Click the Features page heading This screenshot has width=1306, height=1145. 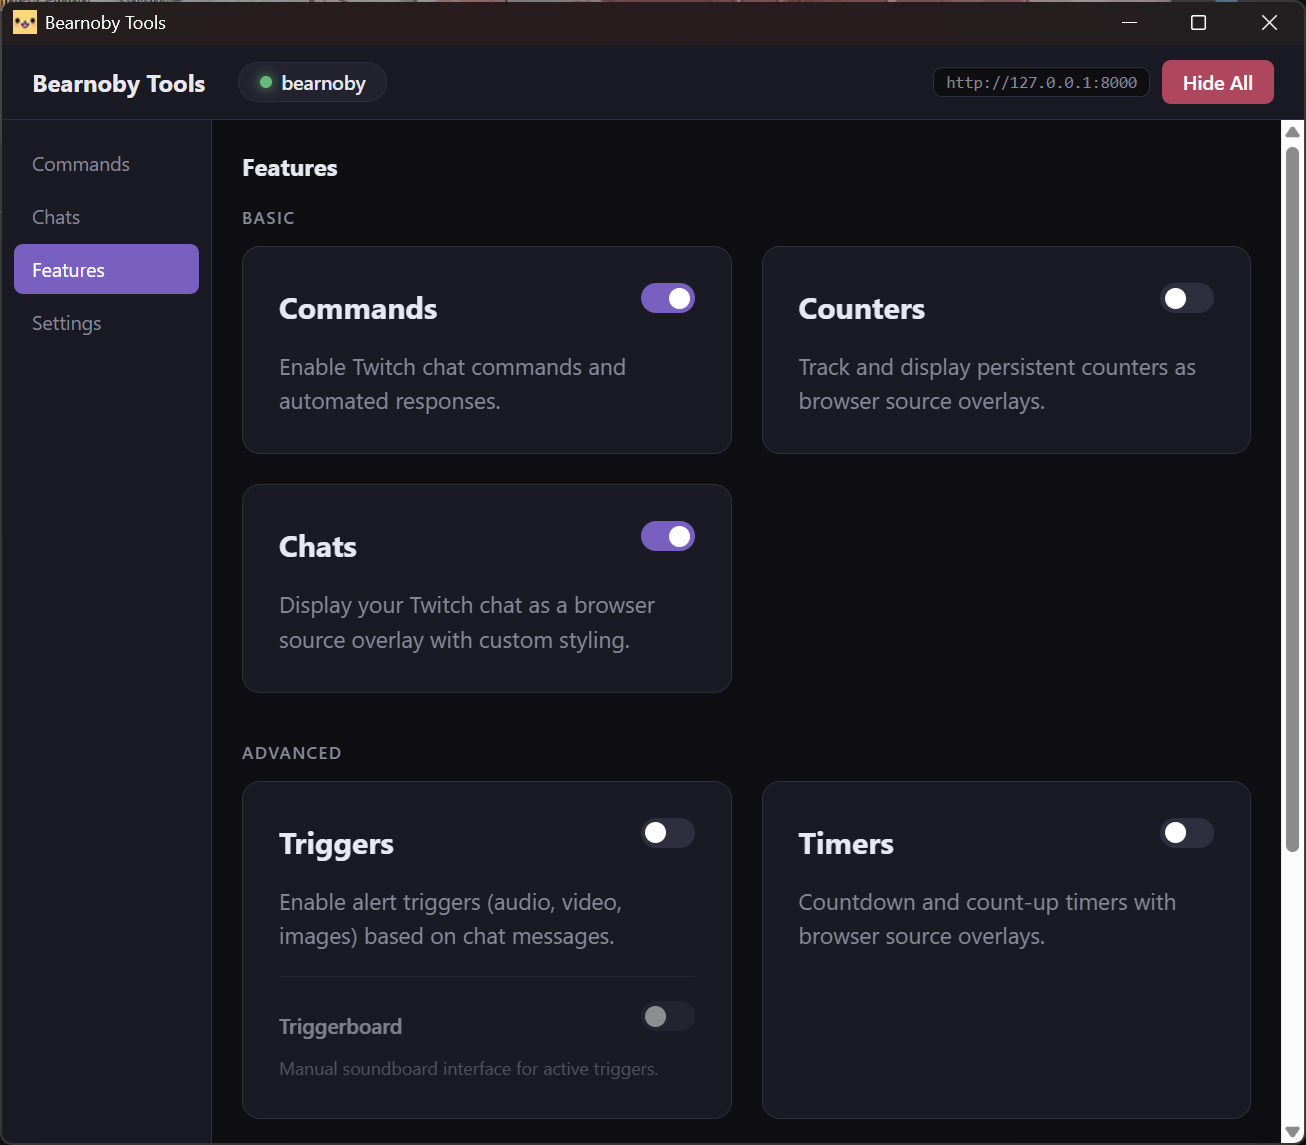[x=290, y=168]
